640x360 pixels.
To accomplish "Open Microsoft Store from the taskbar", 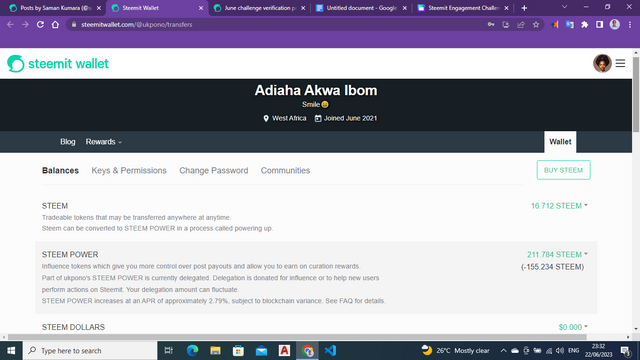I will (x=238, y=351).
